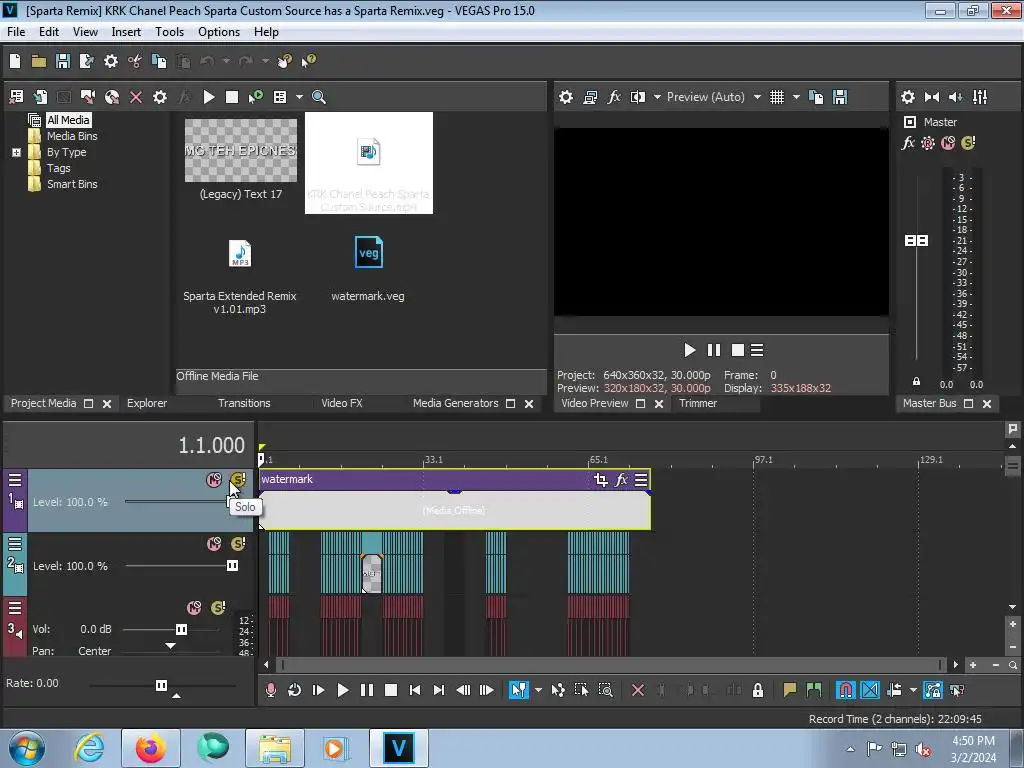Screen dimensions: 1024x768
Task: Open Event FX on watermark event
Action: (621, 480)
